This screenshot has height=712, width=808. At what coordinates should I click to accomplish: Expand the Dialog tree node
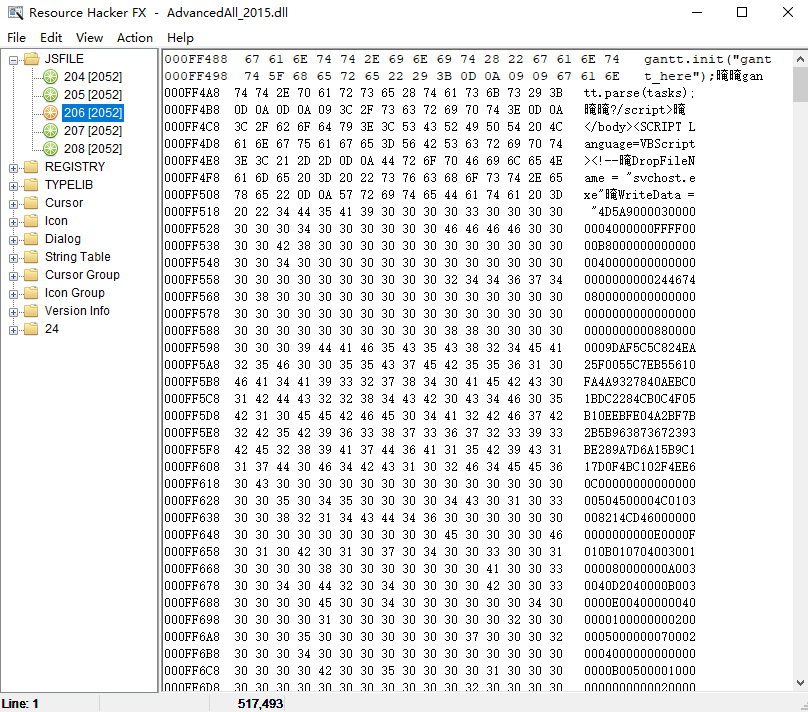[x=13, y=240]
